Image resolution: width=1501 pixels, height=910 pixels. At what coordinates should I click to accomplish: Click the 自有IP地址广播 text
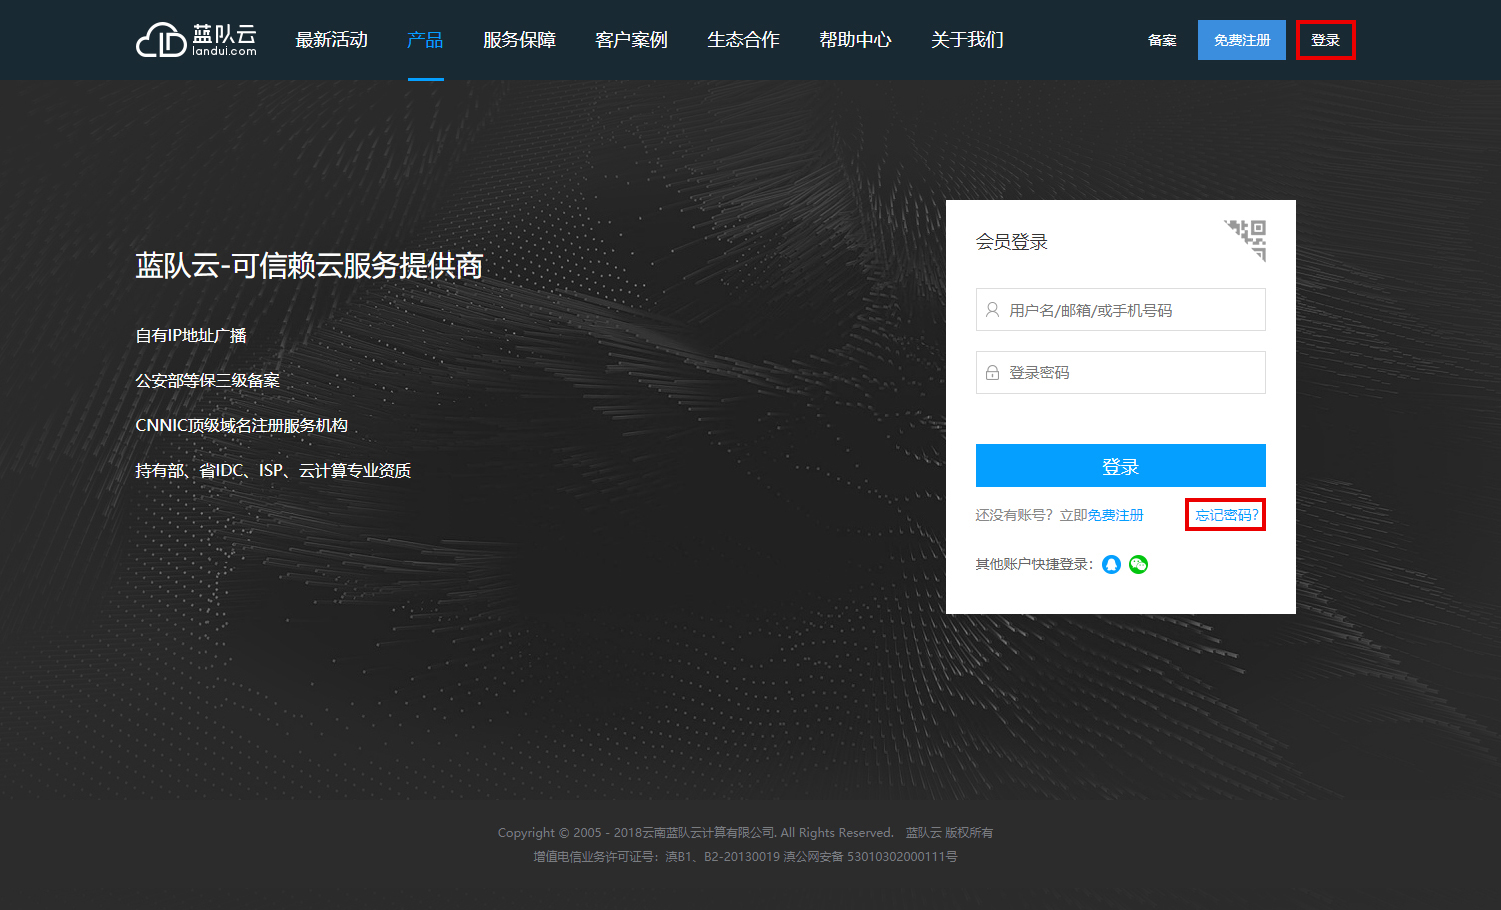[x=191, y=336]
